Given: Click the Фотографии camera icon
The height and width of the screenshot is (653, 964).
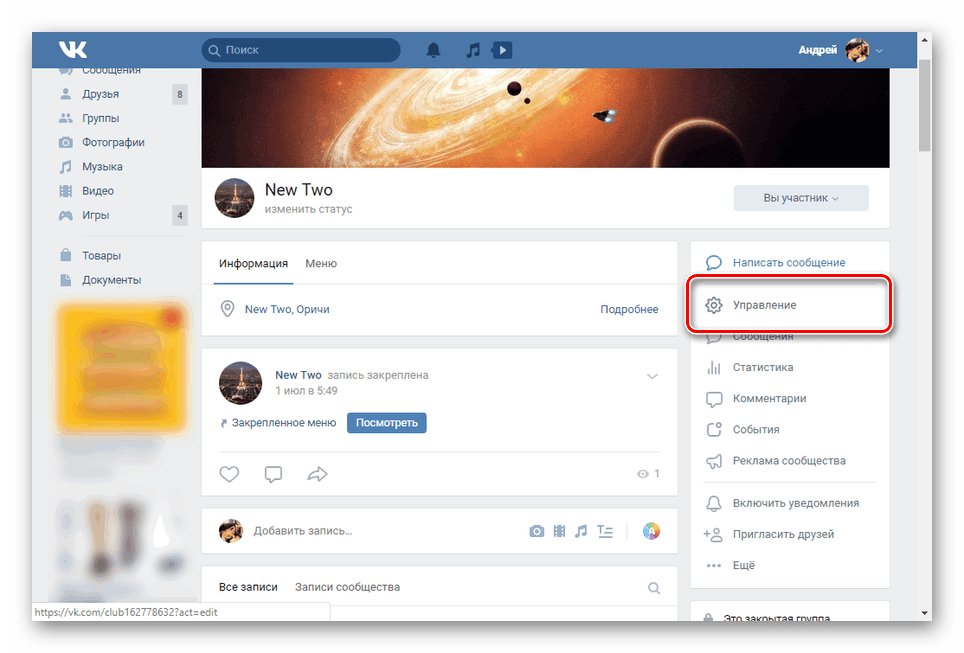Looking at the screenshot, I should tap(65, 143).
